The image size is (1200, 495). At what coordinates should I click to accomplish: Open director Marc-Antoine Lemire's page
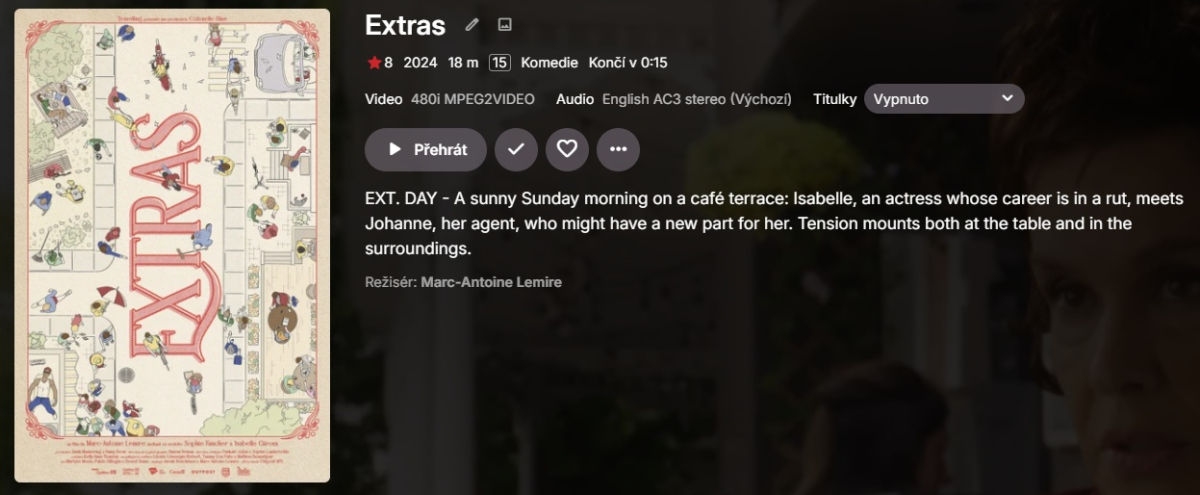point(491,282)
